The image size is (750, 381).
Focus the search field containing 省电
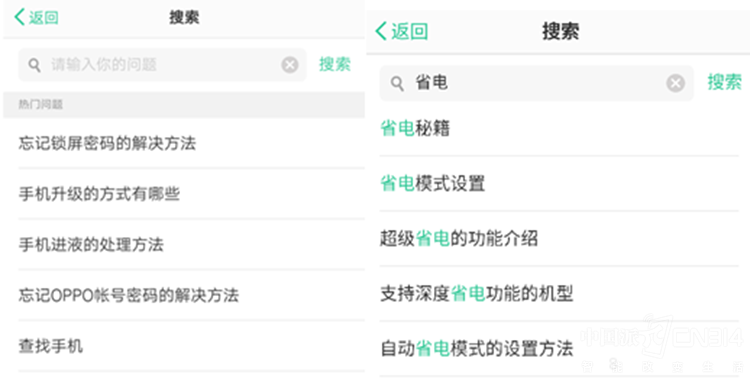[536, 83]
